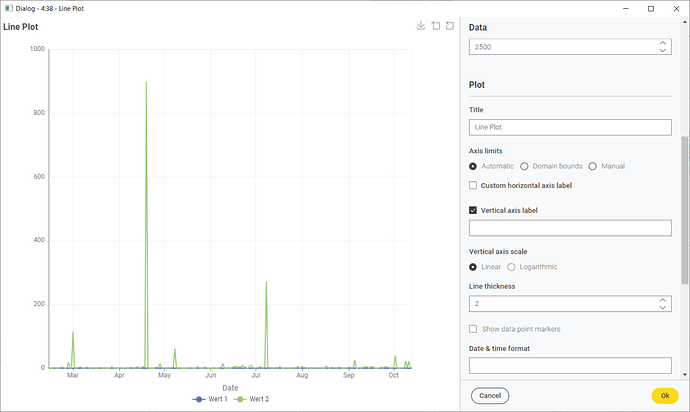Select Manual axis limits option

click(593, 166)
